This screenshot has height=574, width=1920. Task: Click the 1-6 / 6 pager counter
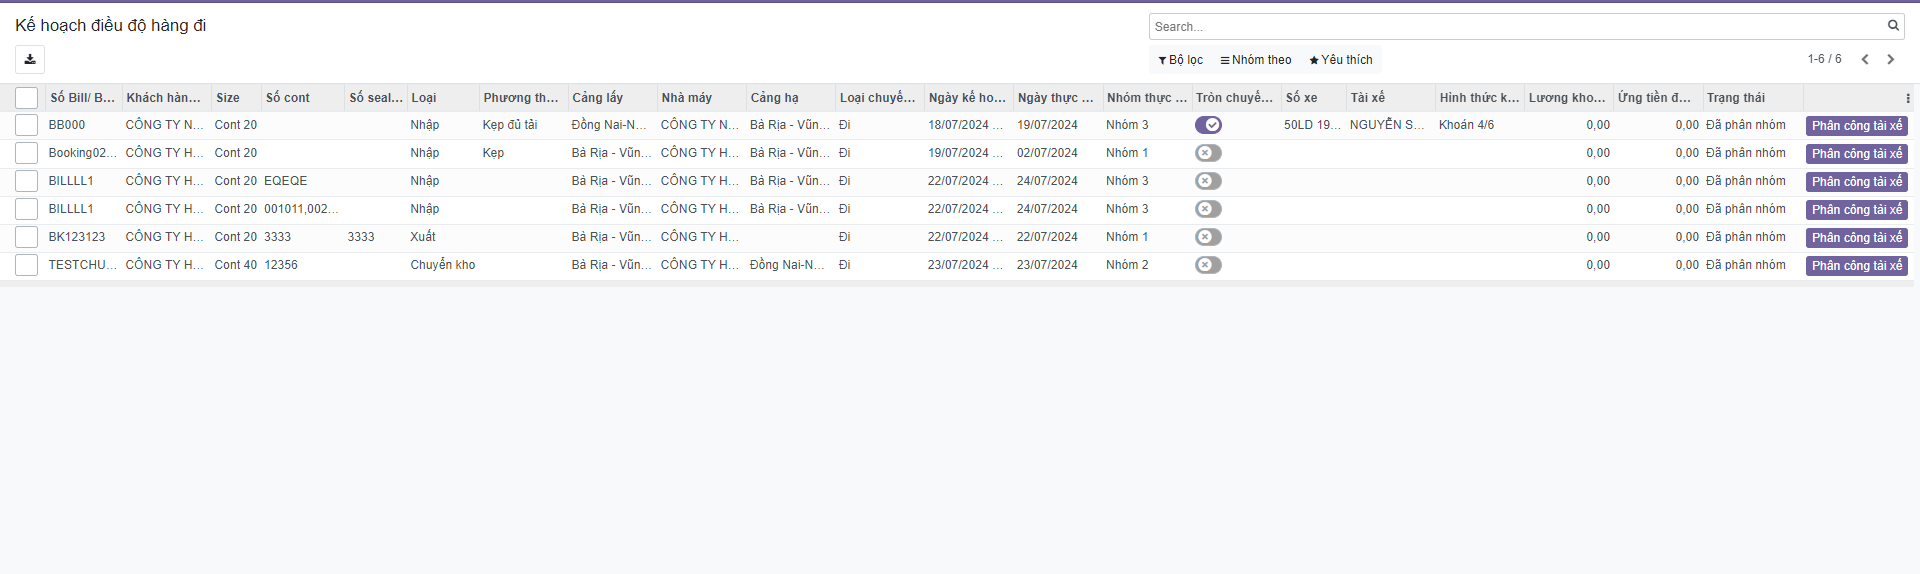pyautogui.click(x=1824, y=60)
